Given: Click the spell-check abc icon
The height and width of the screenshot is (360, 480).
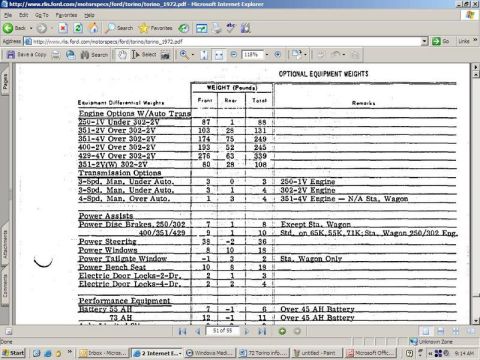Looking at the screenshot, I should coord(231,28).
